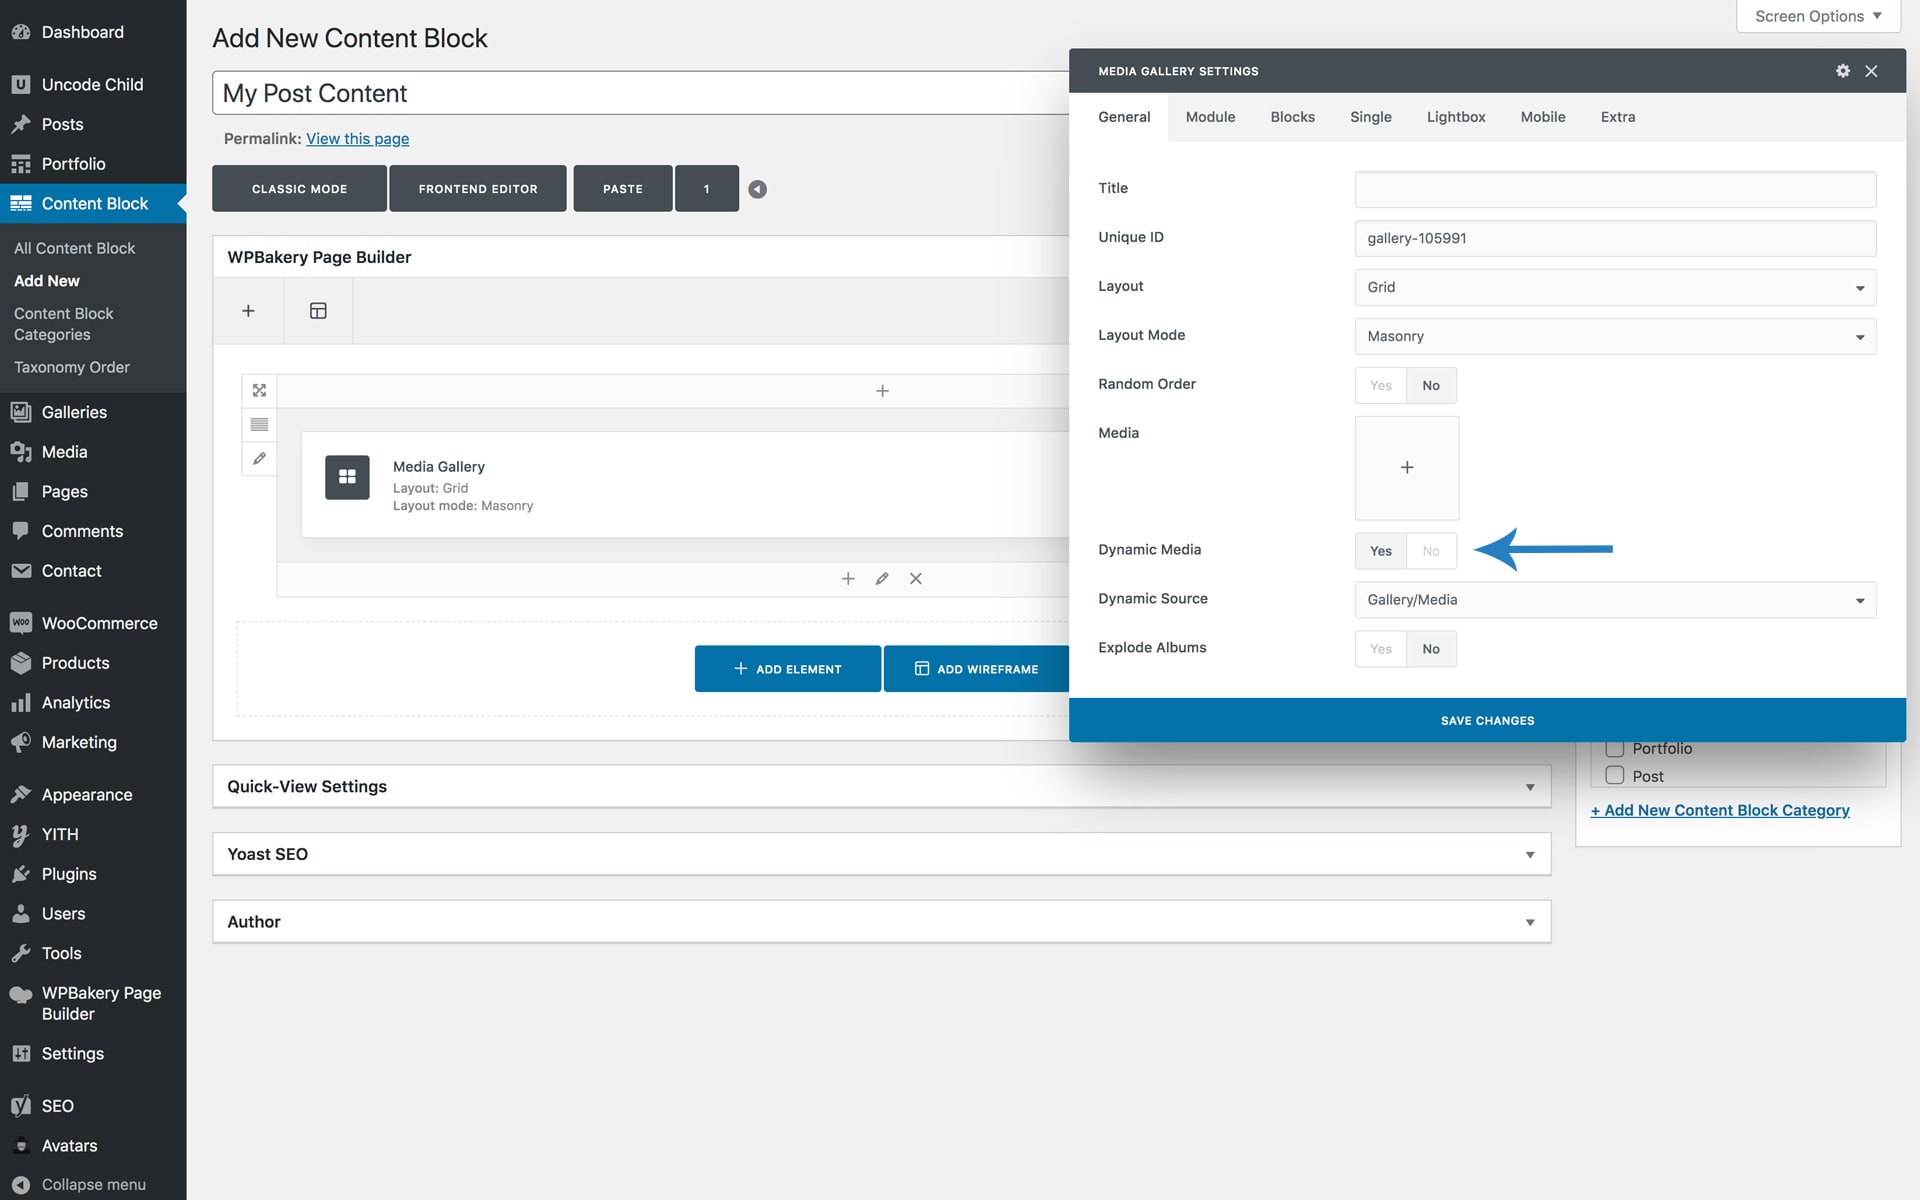1920x1200 pixels.
Task: Open the Dynamic Source dropdown
Action: pyautogui.click(x=1614, y=600)
